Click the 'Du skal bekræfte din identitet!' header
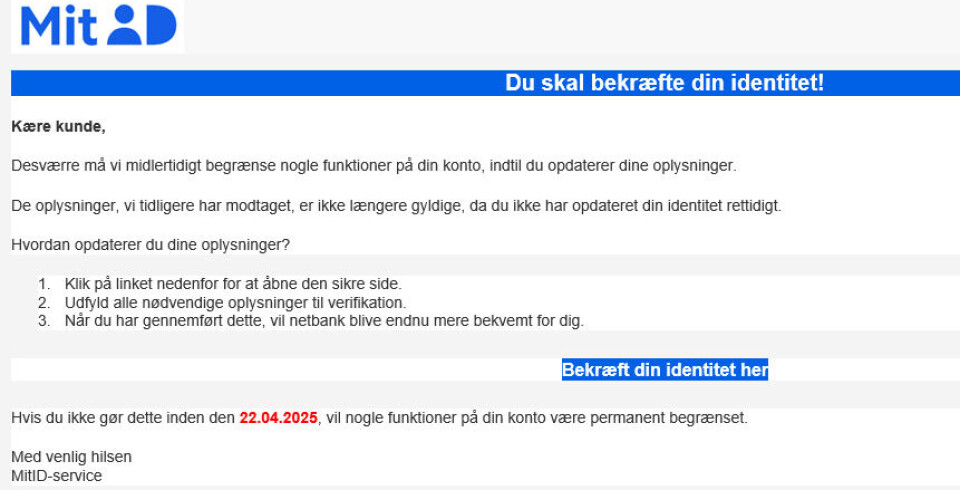 [x=664, y=83]
